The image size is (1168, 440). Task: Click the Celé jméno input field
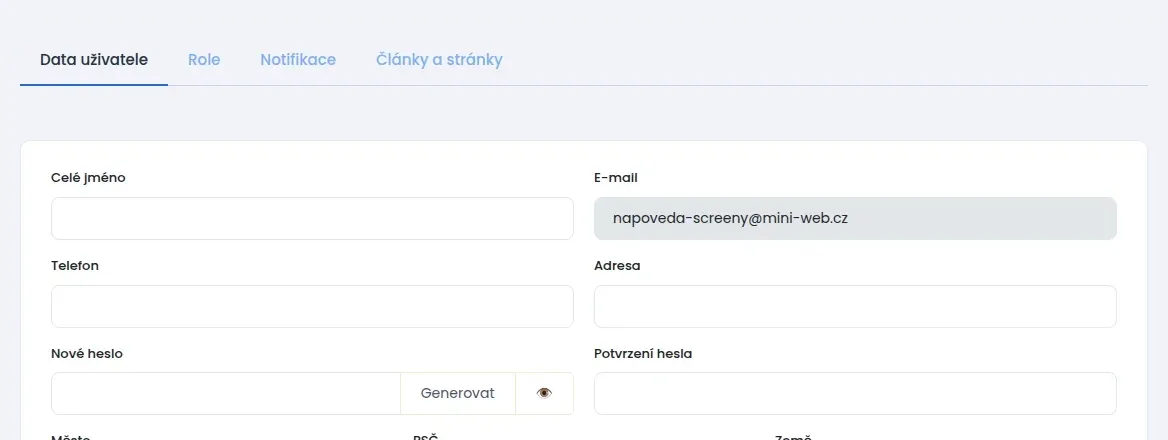pos(312,218)
